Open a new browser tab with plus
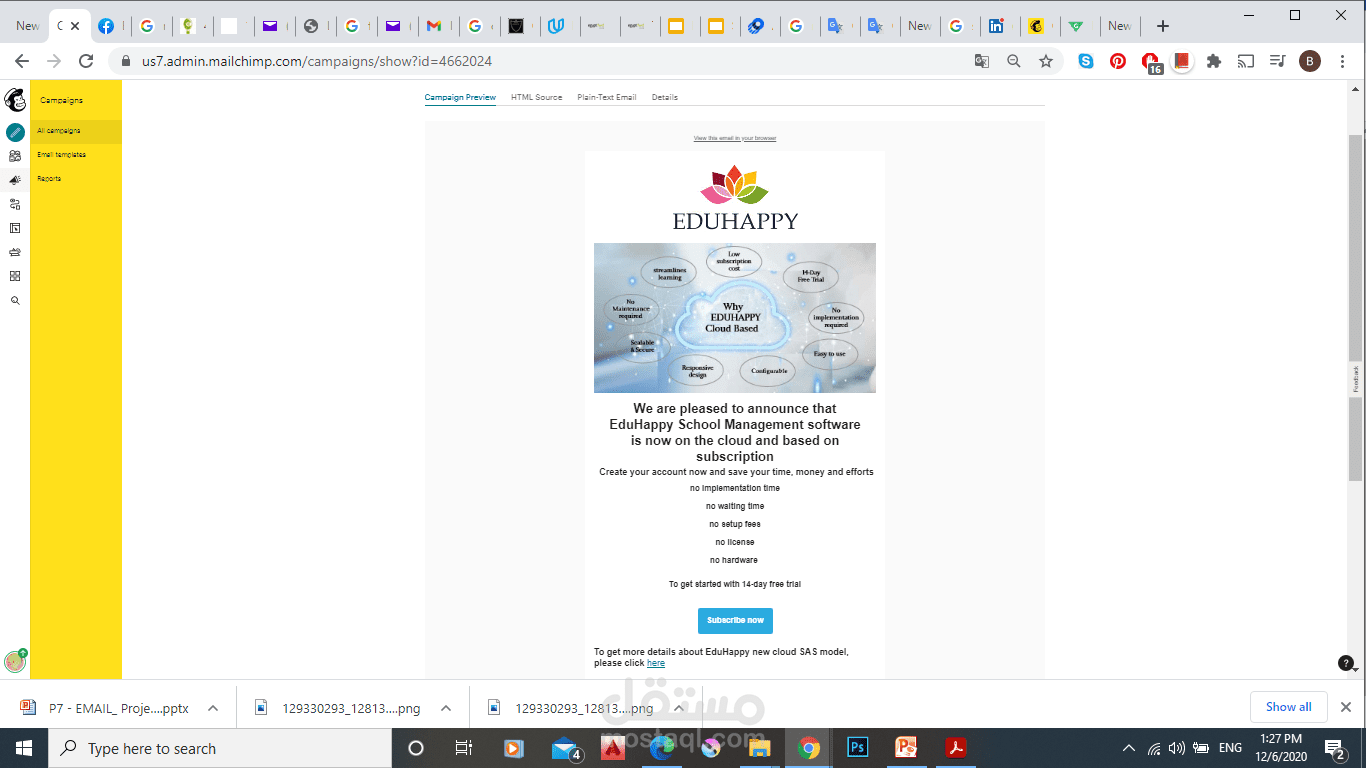 [x=1162, y=26]
